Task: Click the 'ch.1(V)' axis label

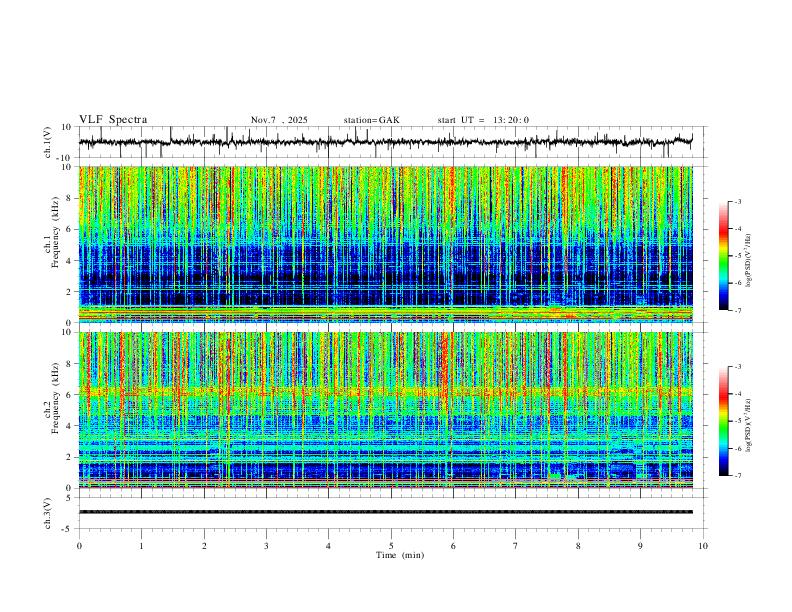Action: pyautogui.click(x=47, y=142)
